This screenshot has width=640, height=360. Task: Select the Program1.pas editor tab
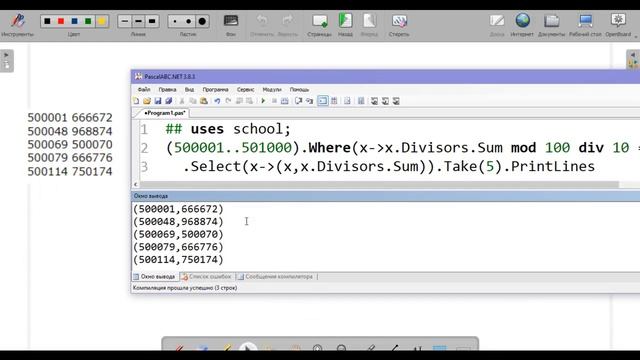pyautogui.click(x=164, y=113)
